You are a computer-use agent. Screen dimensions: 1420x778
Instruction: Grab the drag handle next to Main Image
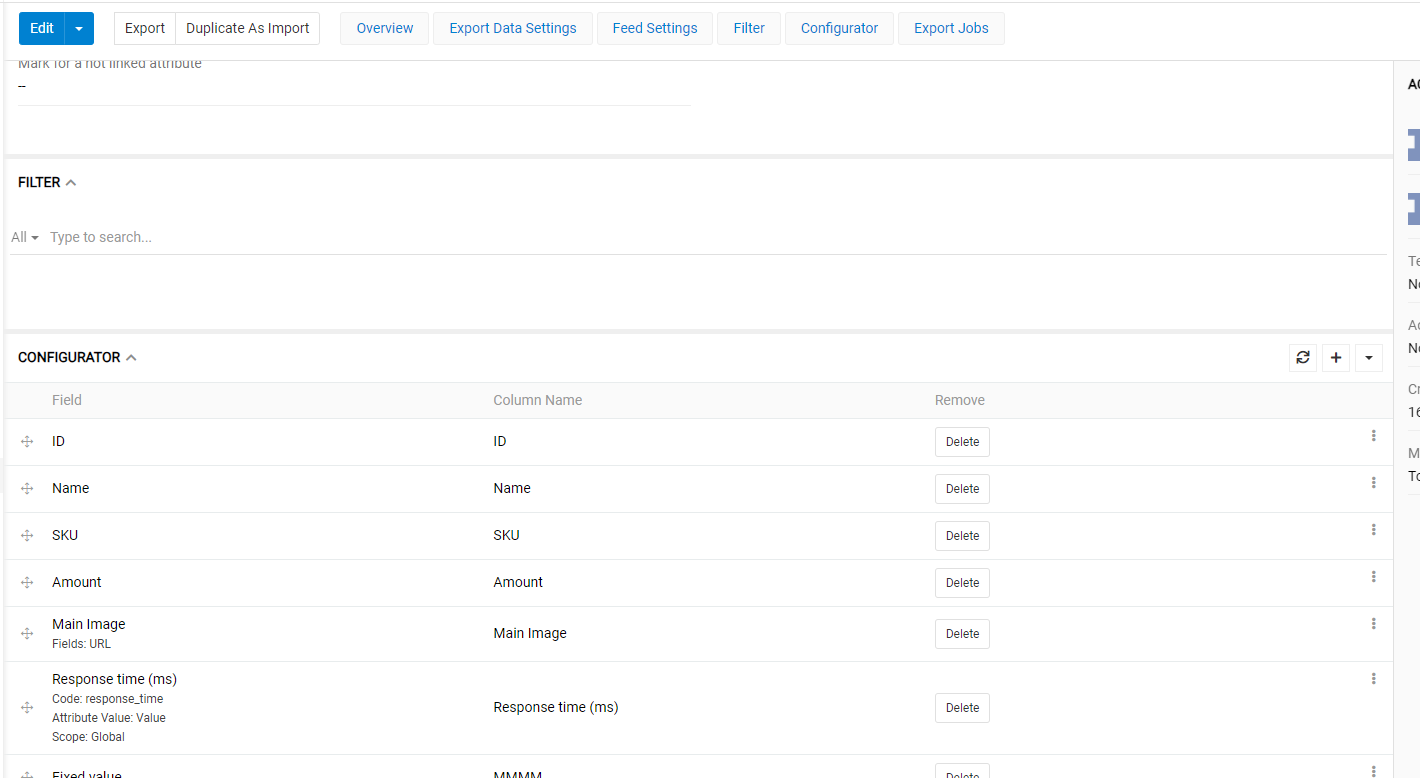click(27, 633)
